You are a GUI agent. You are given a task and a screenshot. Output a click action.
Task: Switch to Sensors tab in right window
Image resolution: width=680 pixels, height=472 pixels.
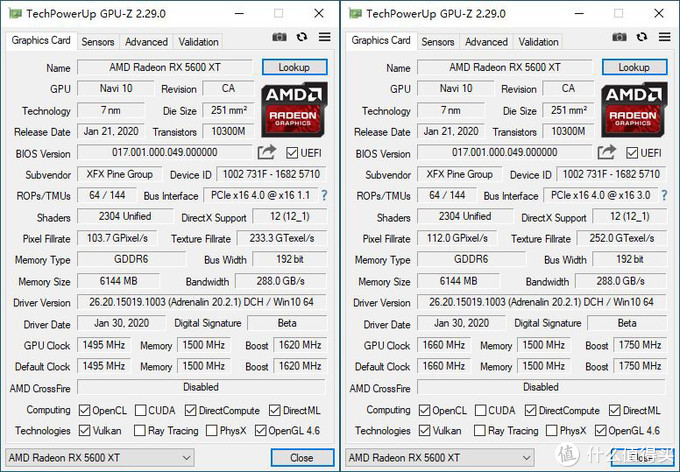(x=438, y=42)
